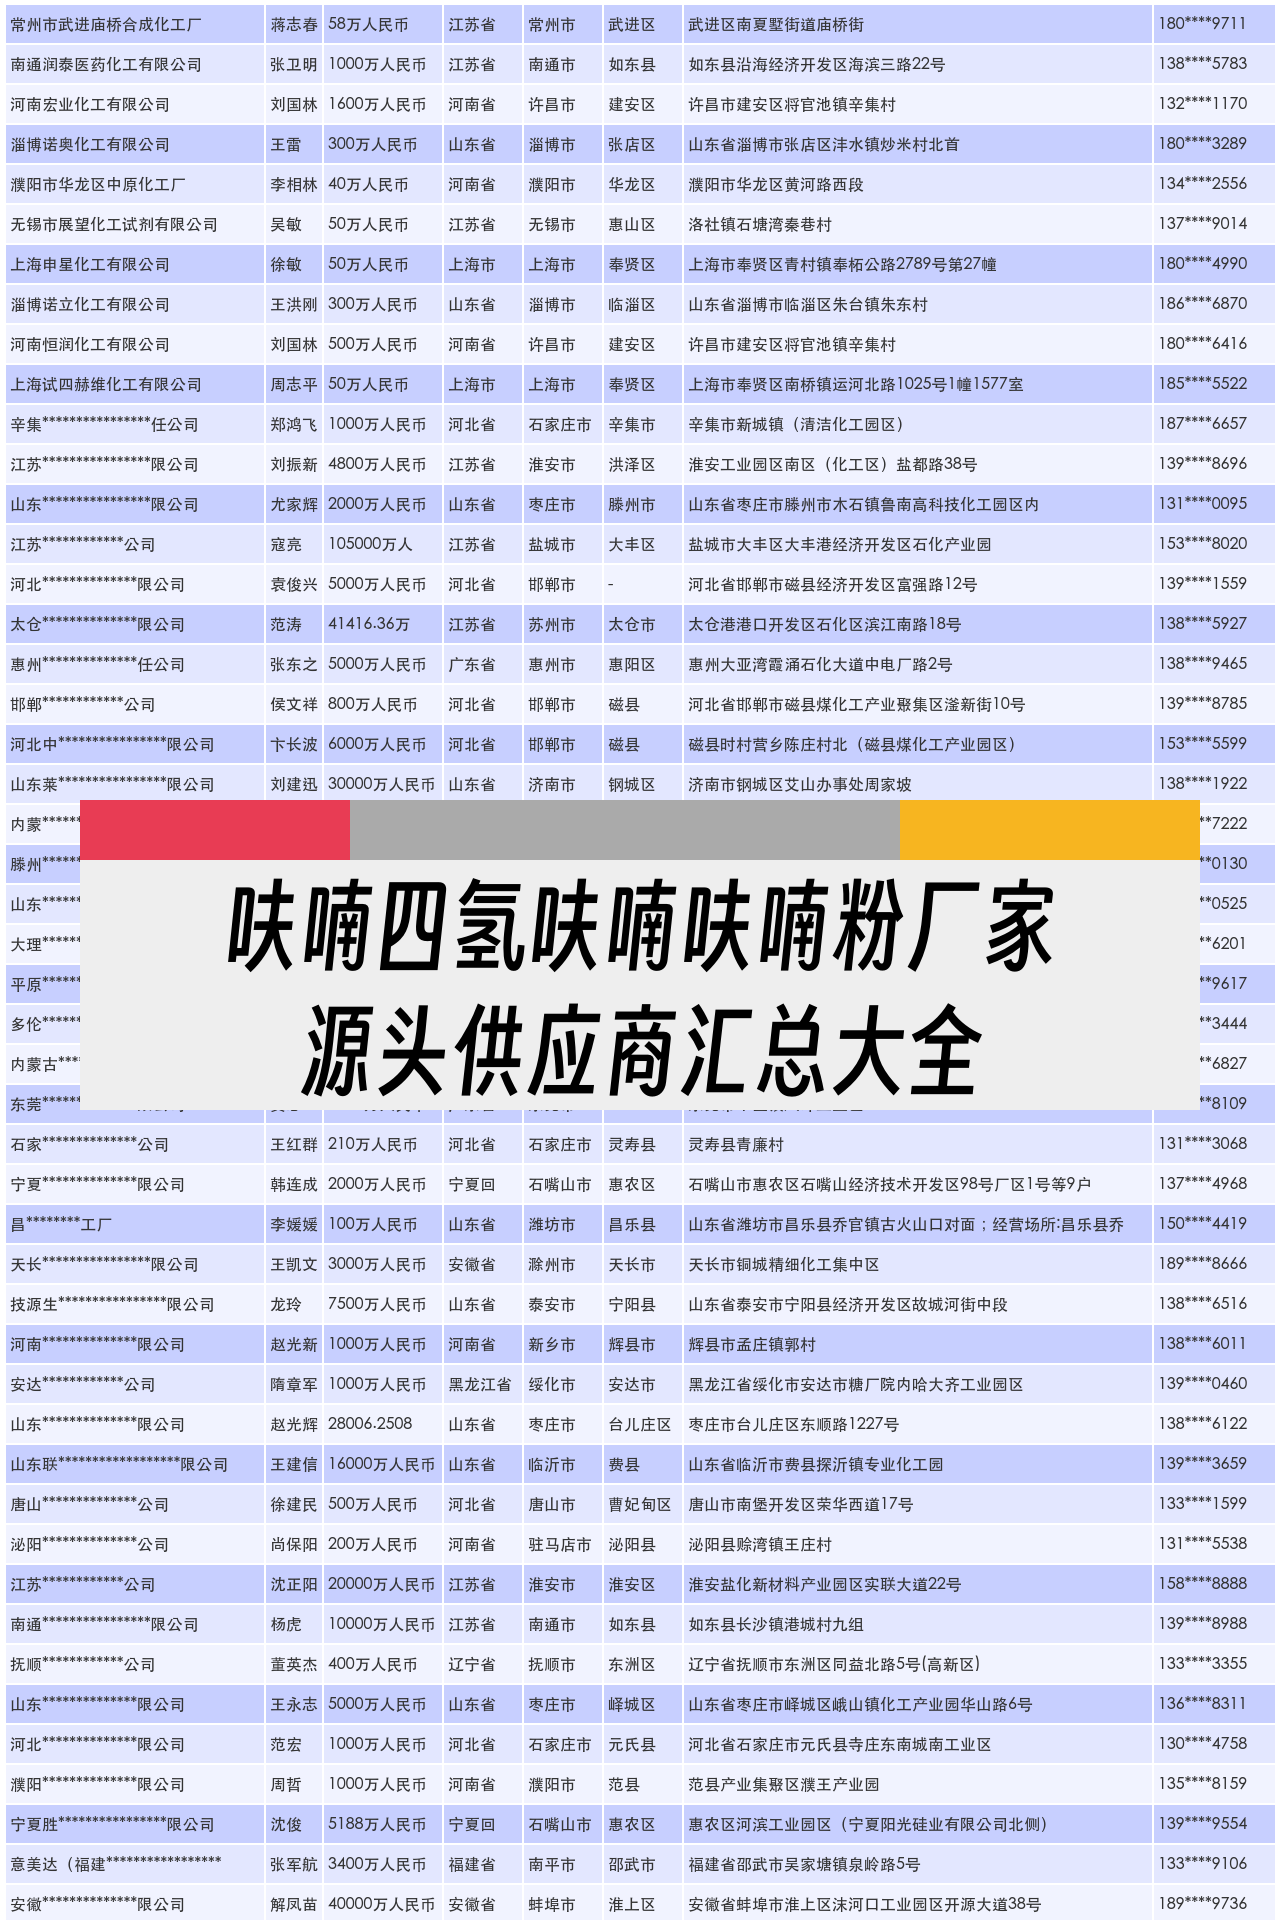Click the headline 呋喃四氢呋喃呋喃粉厂家

point(640,927)
